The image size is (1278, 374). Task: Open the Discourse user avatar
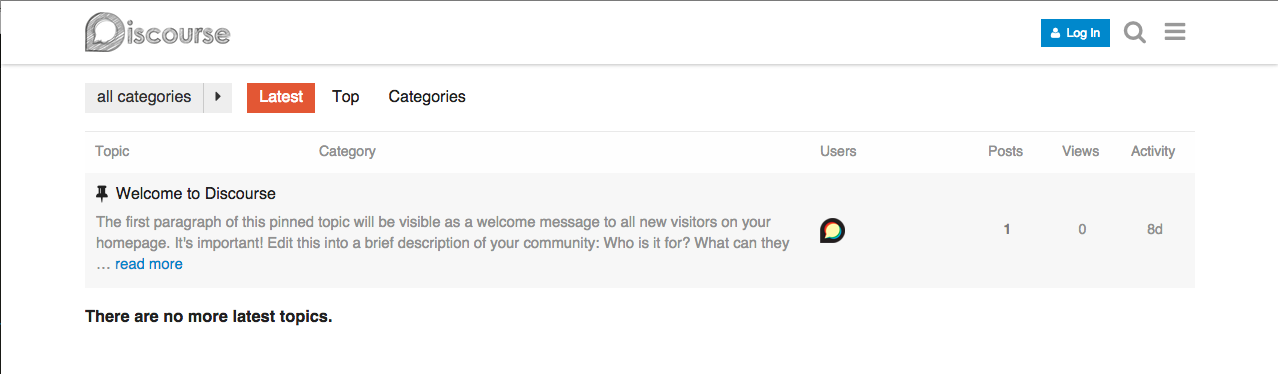point(832,230)
